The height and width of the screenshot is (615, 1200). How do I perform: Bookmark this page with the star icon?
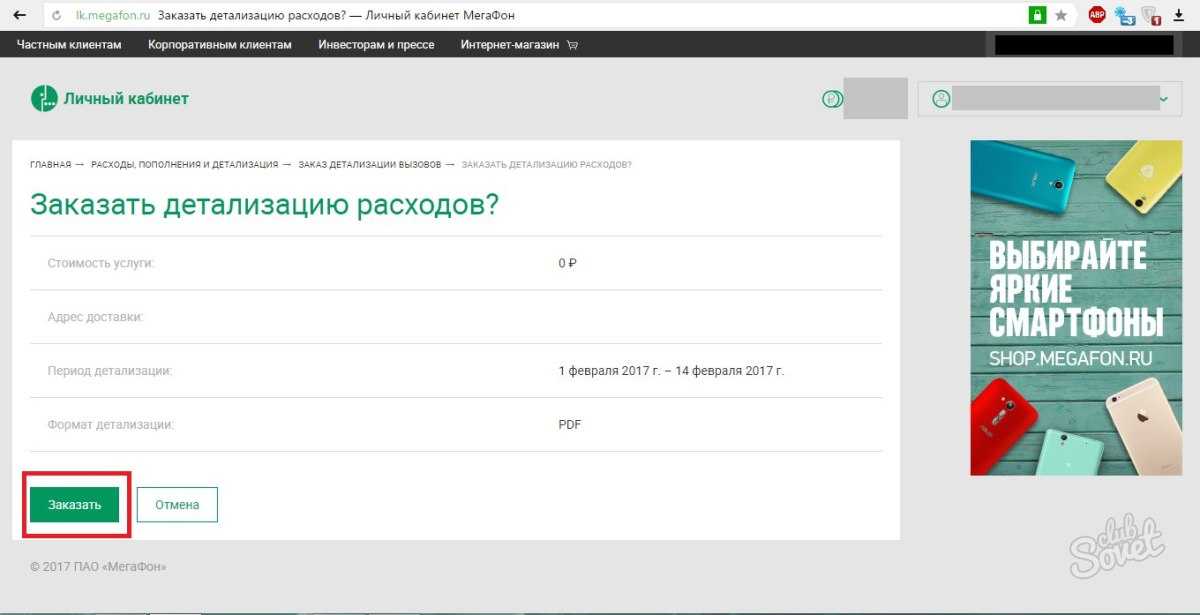pos(1062,15)
